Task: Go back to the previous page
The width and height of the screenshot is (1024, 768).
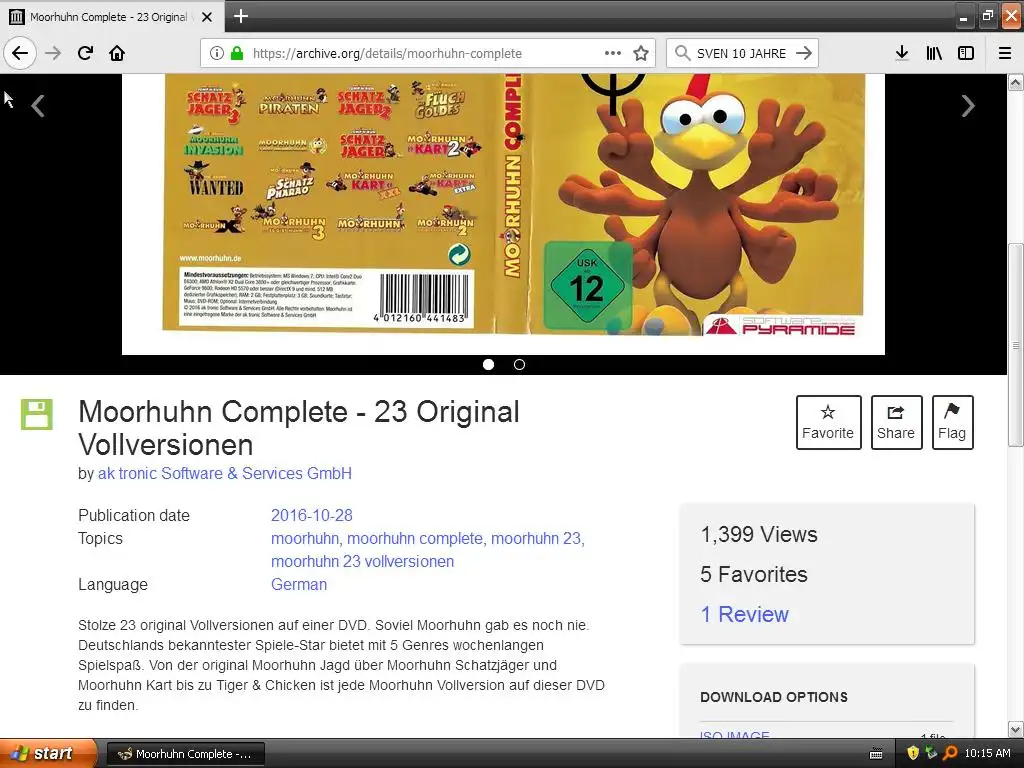Action: (20, 53)
